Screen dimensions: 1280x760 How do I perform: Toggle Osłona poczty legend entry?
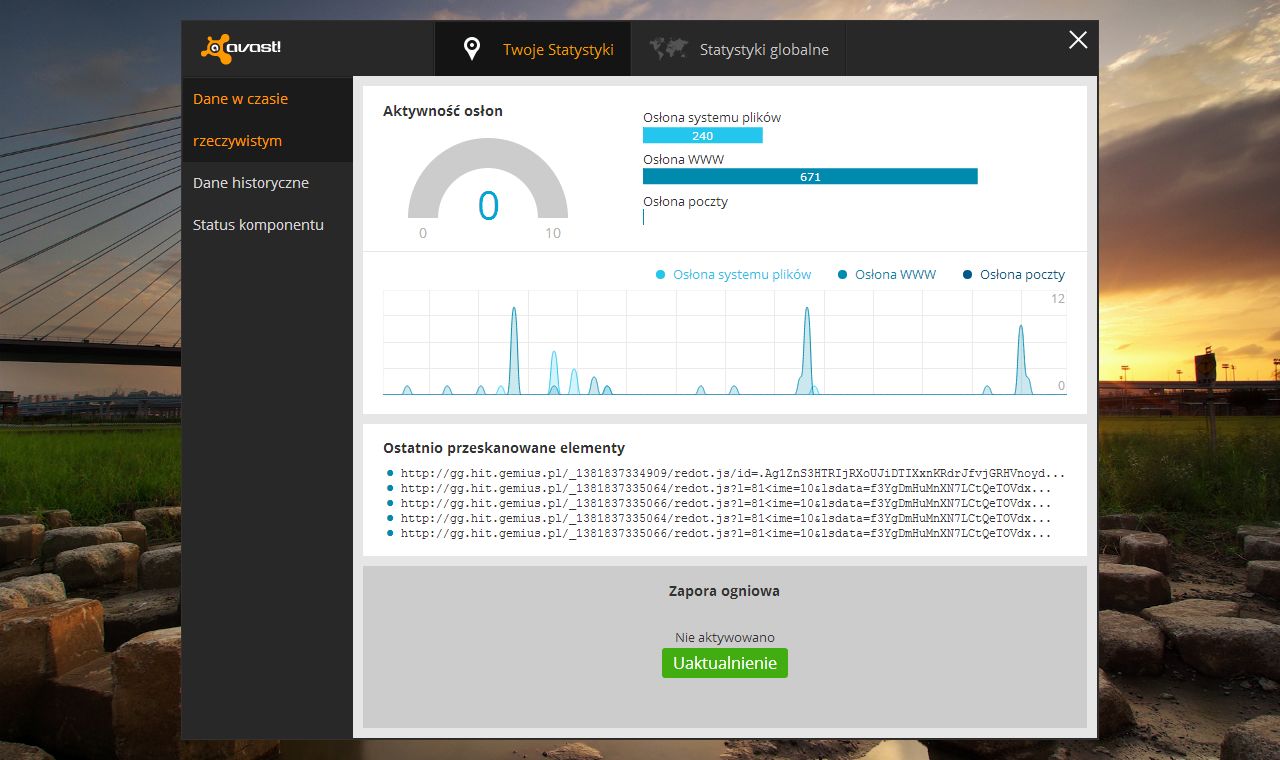tap(1013, 274)
